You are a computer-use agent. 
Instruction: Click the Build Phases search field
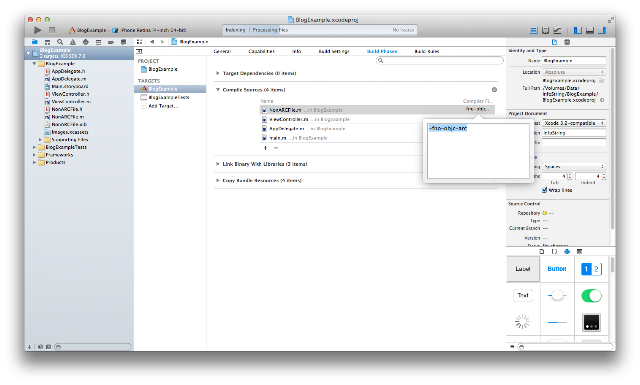[x=440, y=60]
